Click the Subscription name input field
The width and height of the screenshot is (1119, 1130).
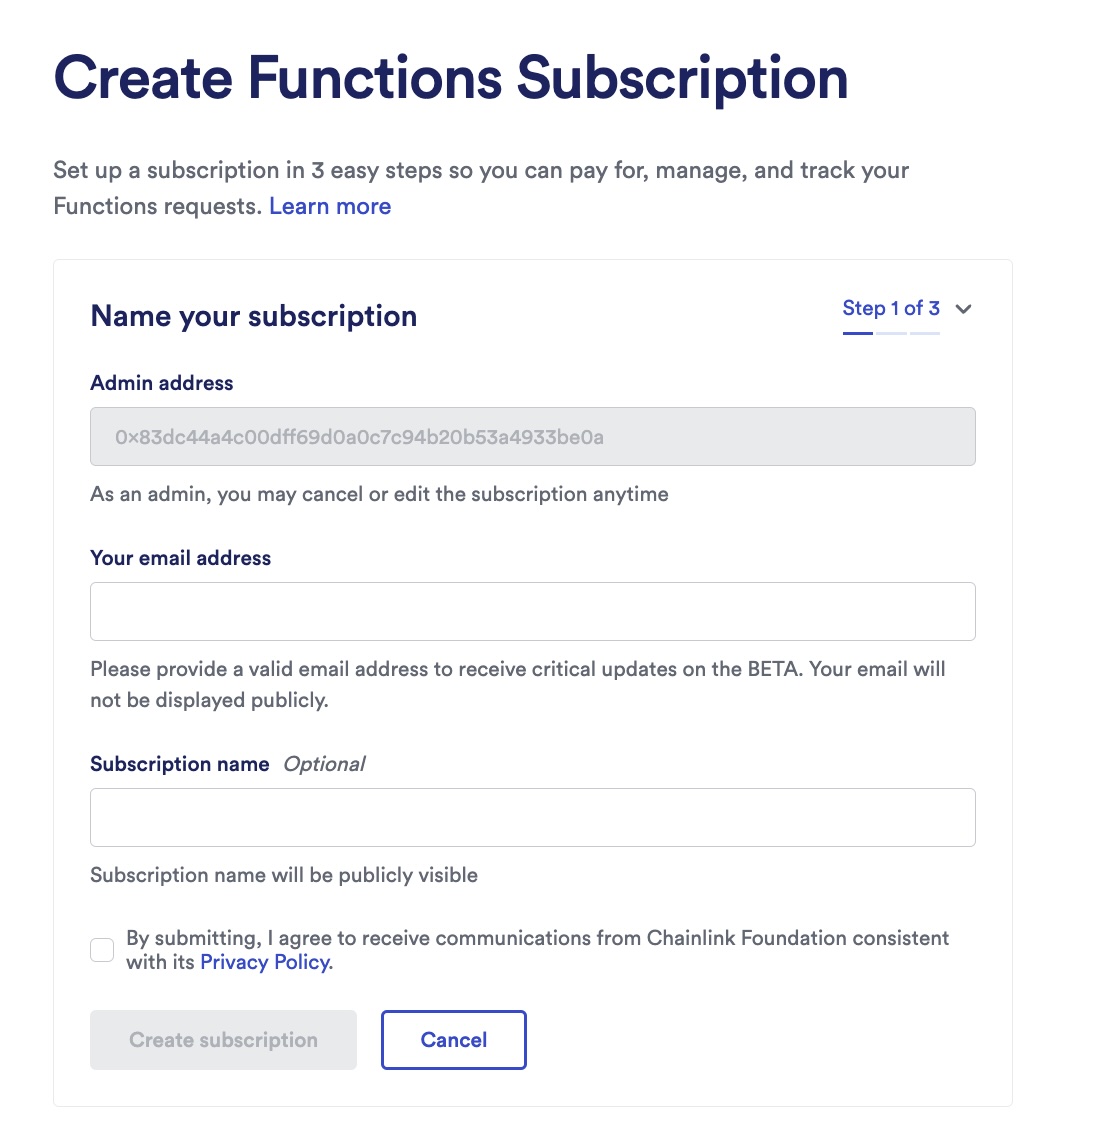[x=532, y=817]
